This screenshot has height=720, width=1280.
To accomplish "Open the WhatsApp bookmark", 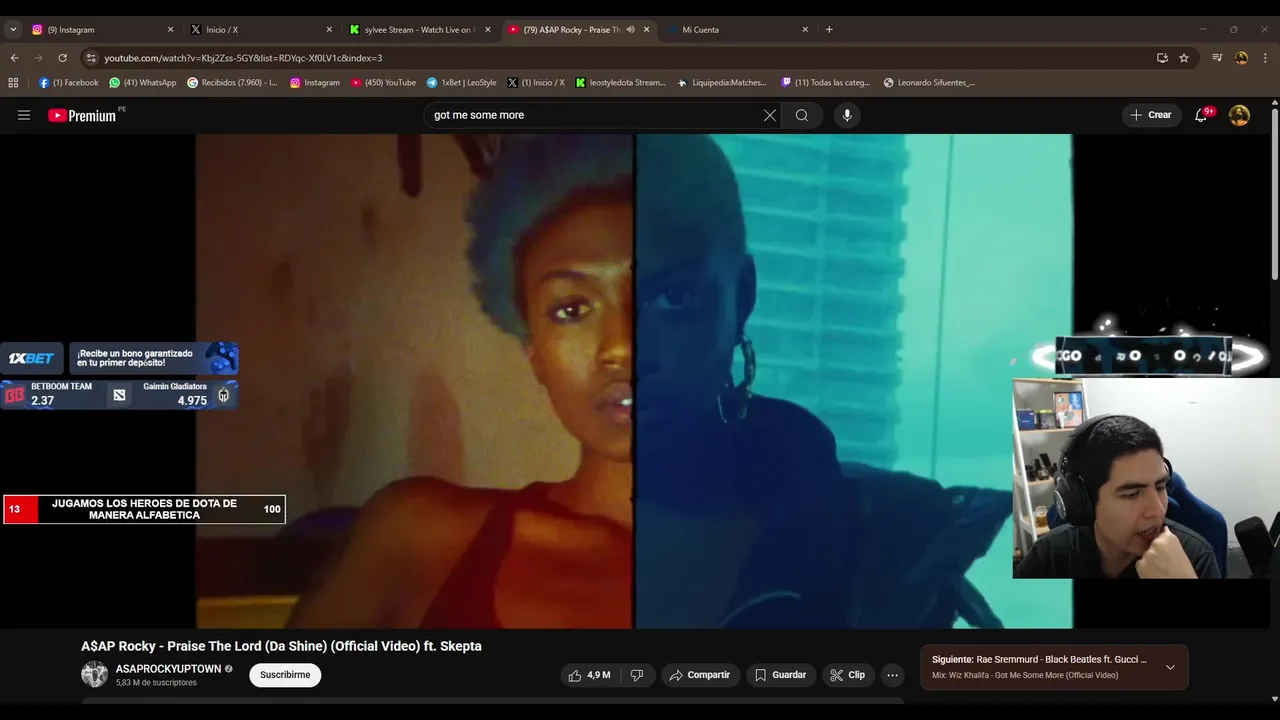I will pos(143,83).
